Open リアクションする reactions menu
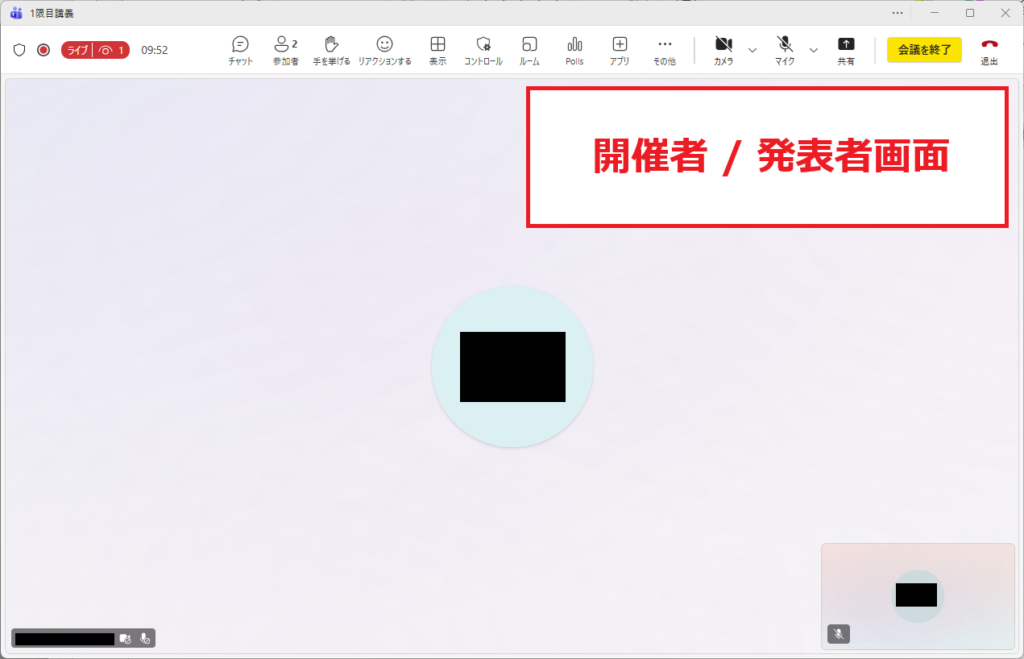This screenshot has width=1024, height=659. point(384,50)
